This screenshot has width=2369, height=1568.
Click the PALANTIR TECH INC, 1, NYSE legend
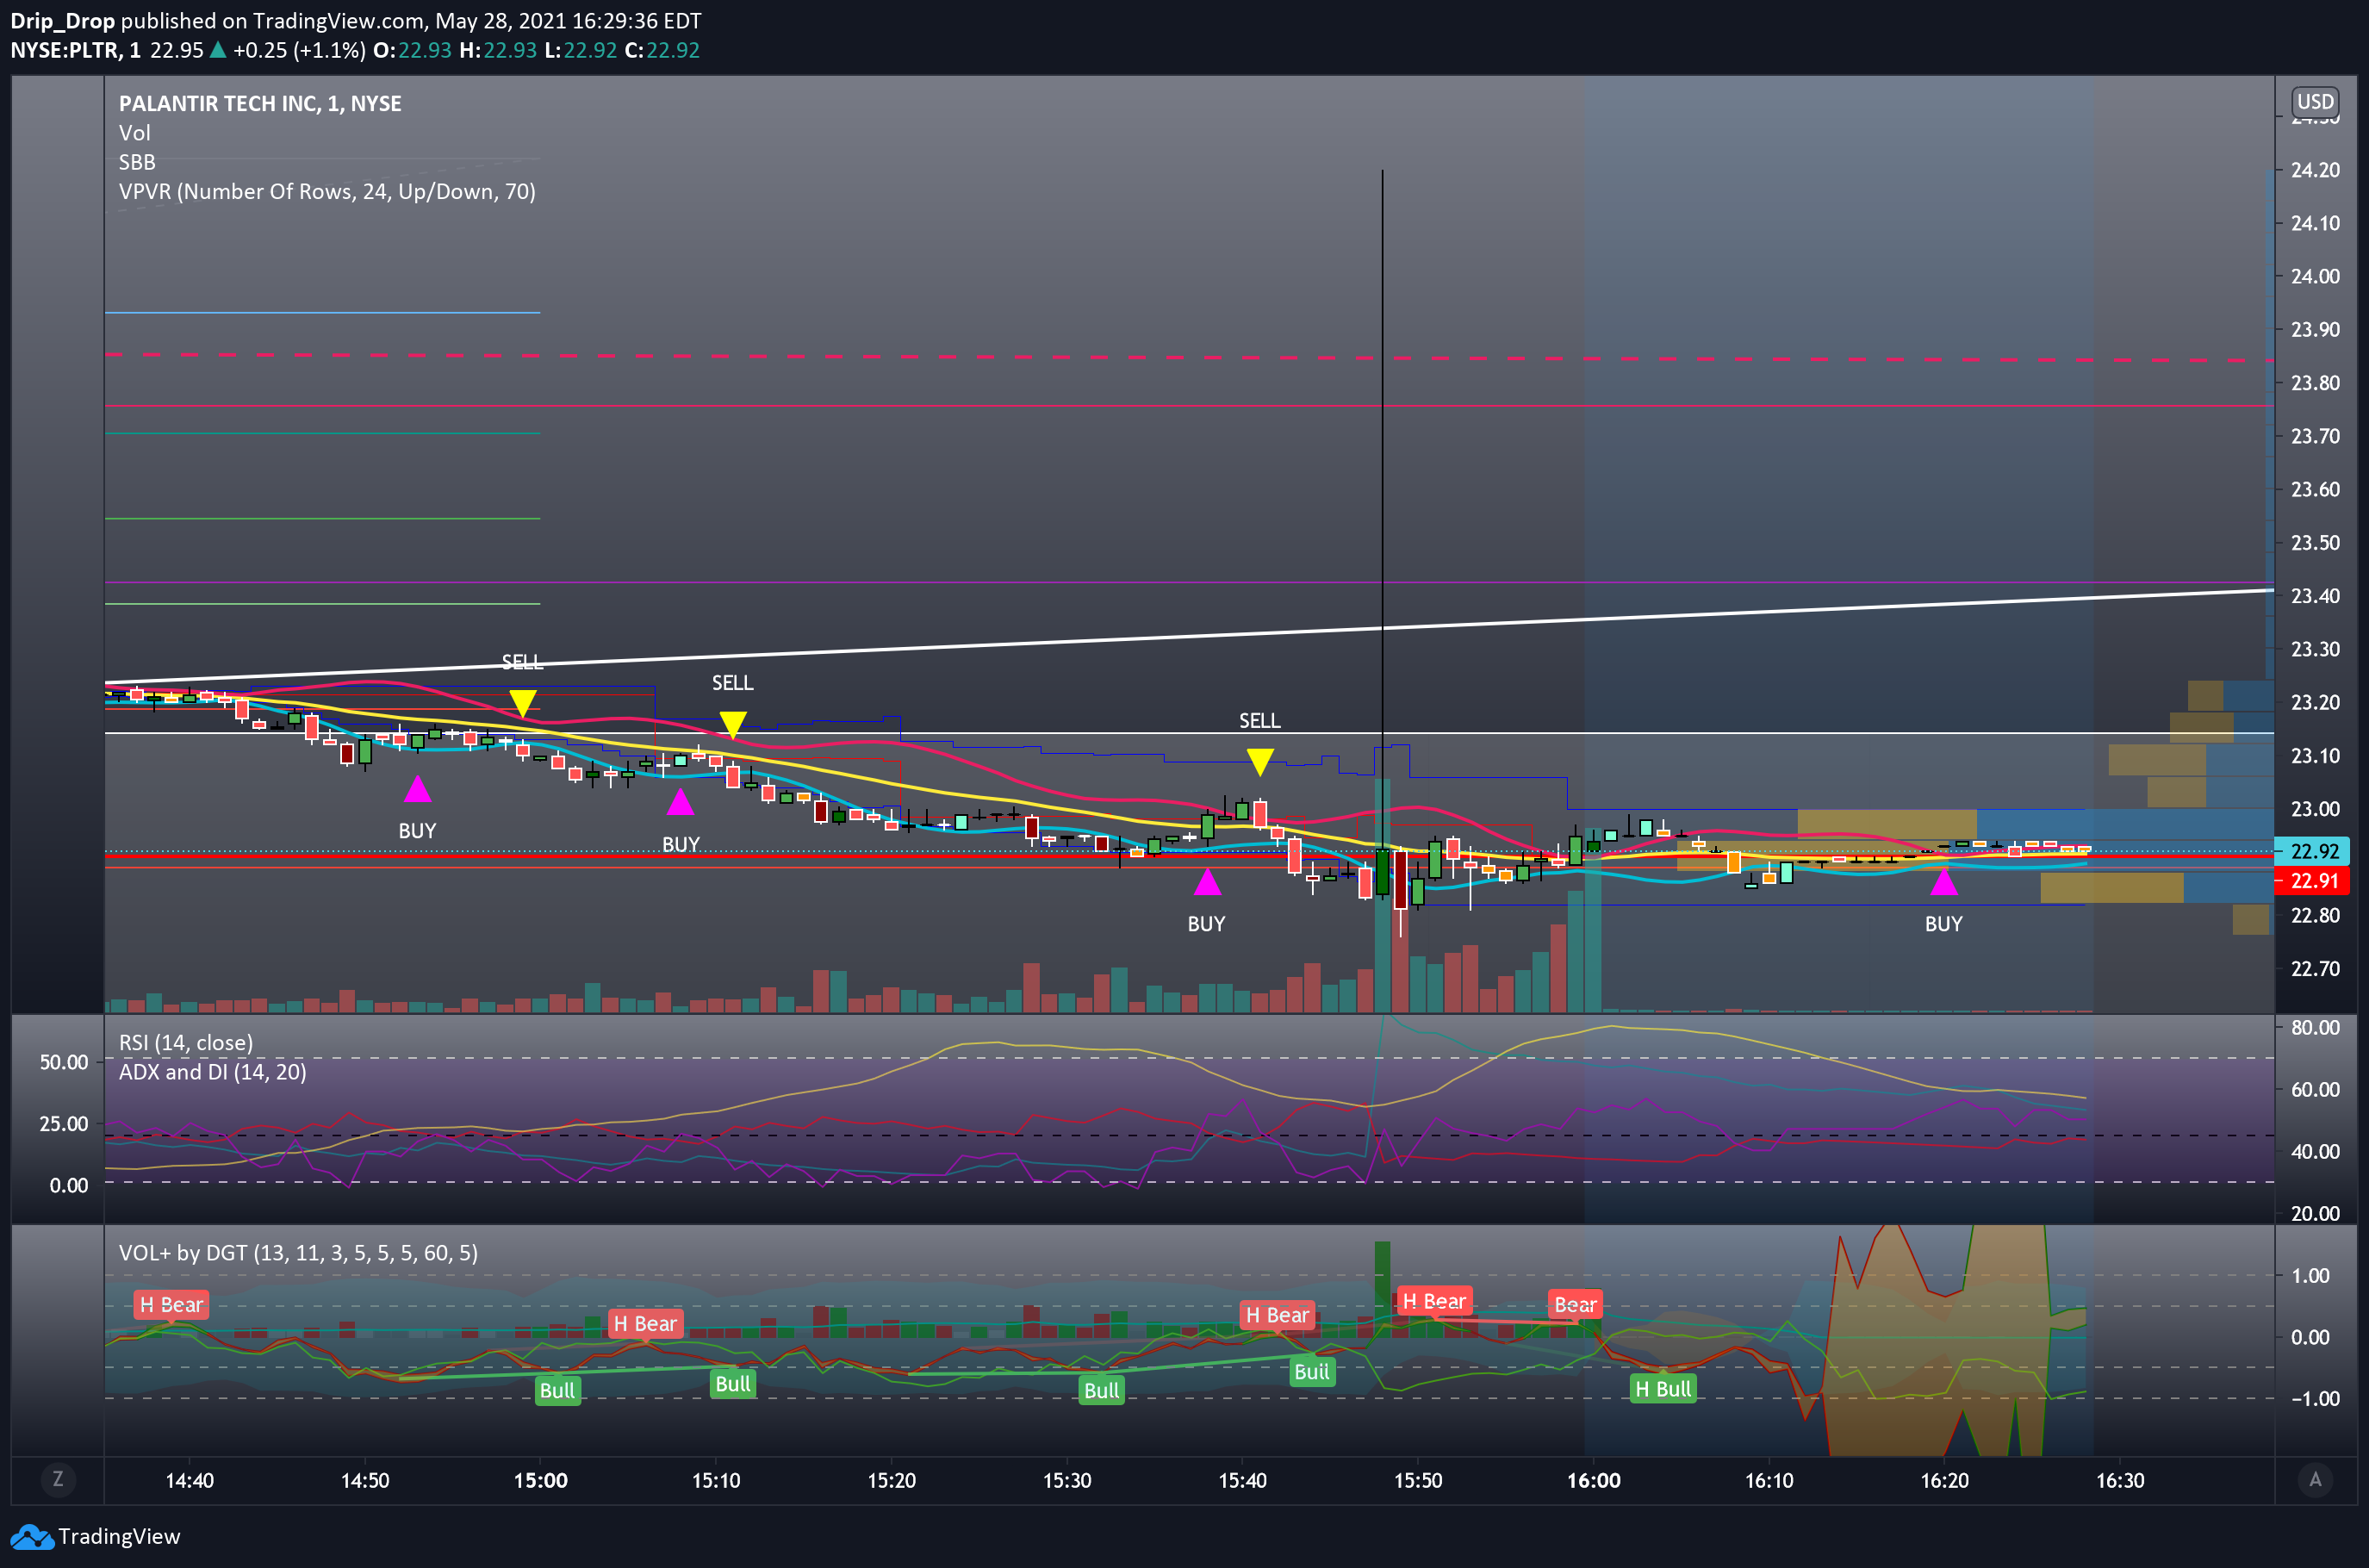pos(260,104)
